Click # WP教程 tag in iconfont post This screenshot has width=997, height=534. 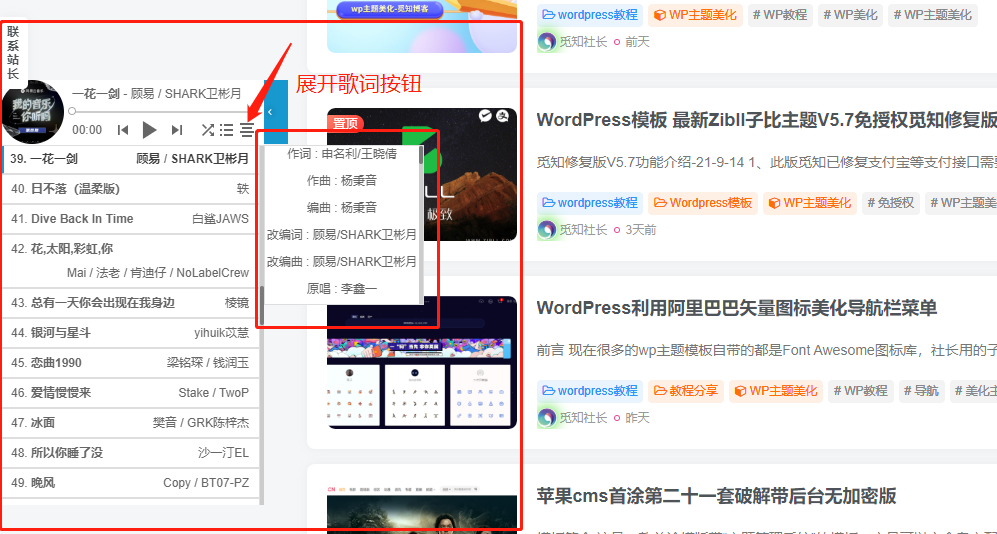point(861,390)
